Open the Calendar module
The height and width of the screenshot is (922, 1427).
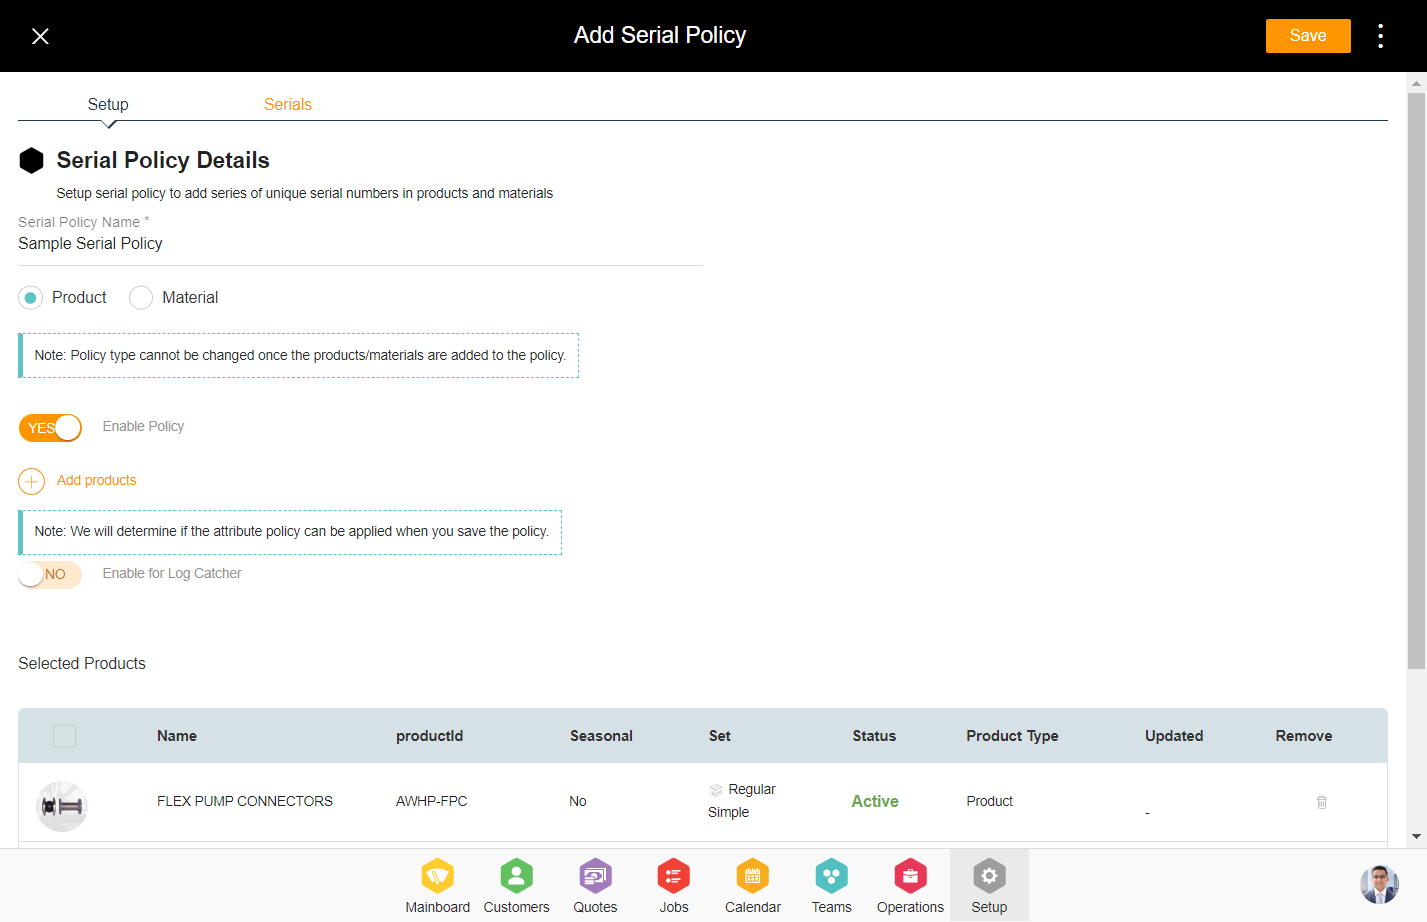click(752, 886)
